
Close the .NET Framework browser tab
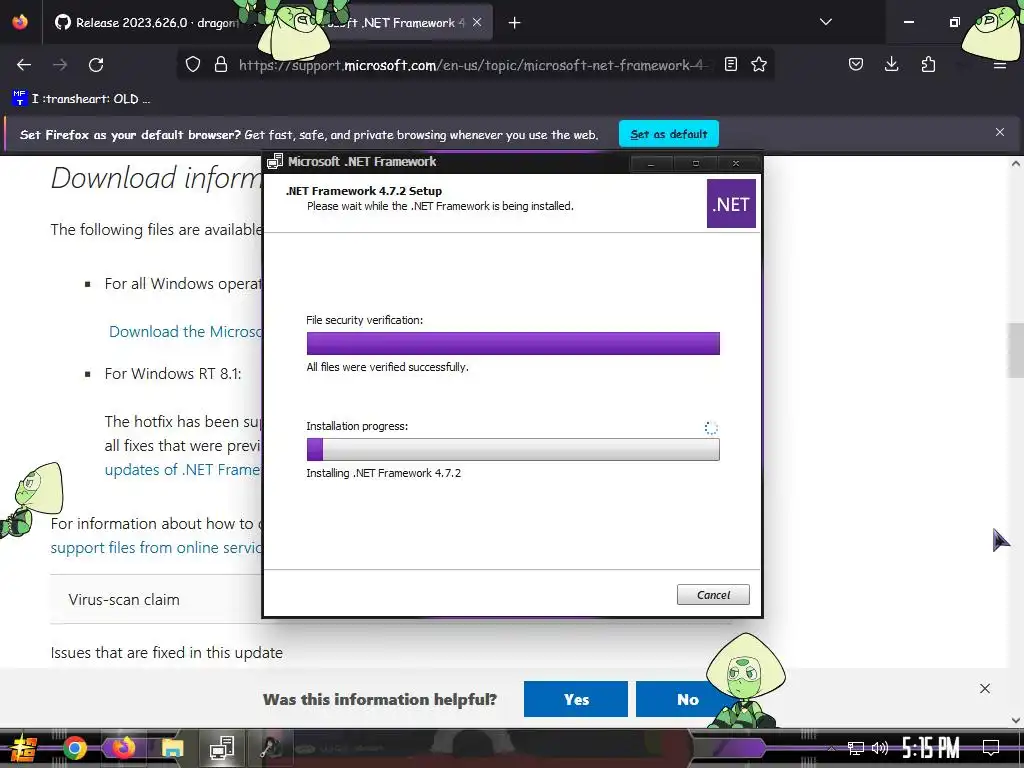click(477, 22)
